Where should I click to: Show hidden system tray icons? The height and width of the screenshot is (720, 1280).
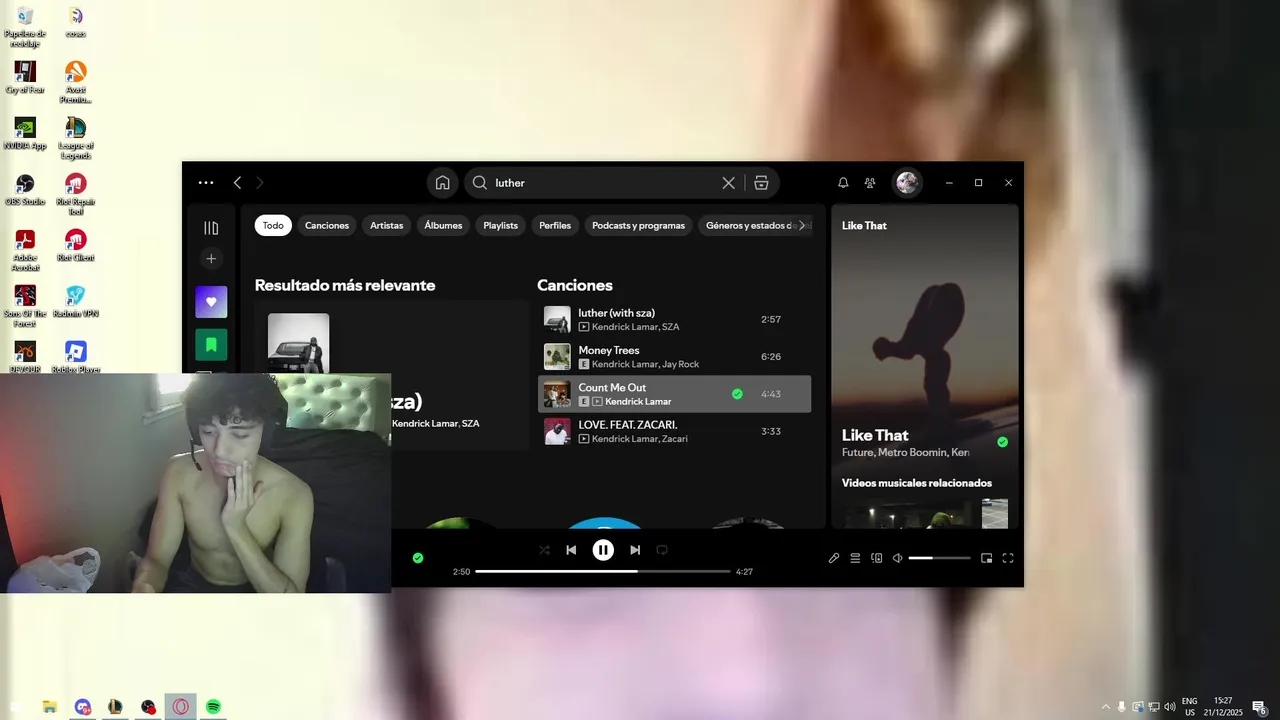pyautogui.click(x=1105, y=707)
